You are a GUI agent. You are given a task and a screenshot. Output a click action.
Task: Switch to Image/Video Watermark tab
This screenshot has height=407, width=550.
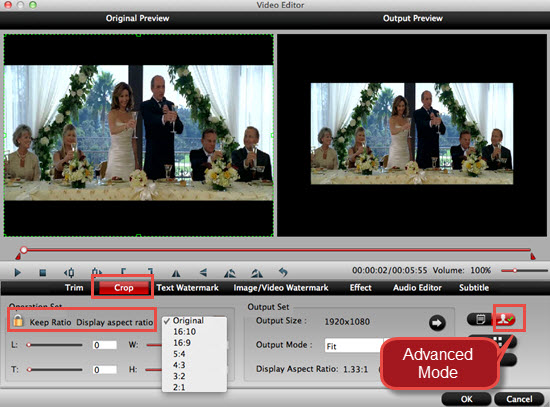tap(281, 288)
